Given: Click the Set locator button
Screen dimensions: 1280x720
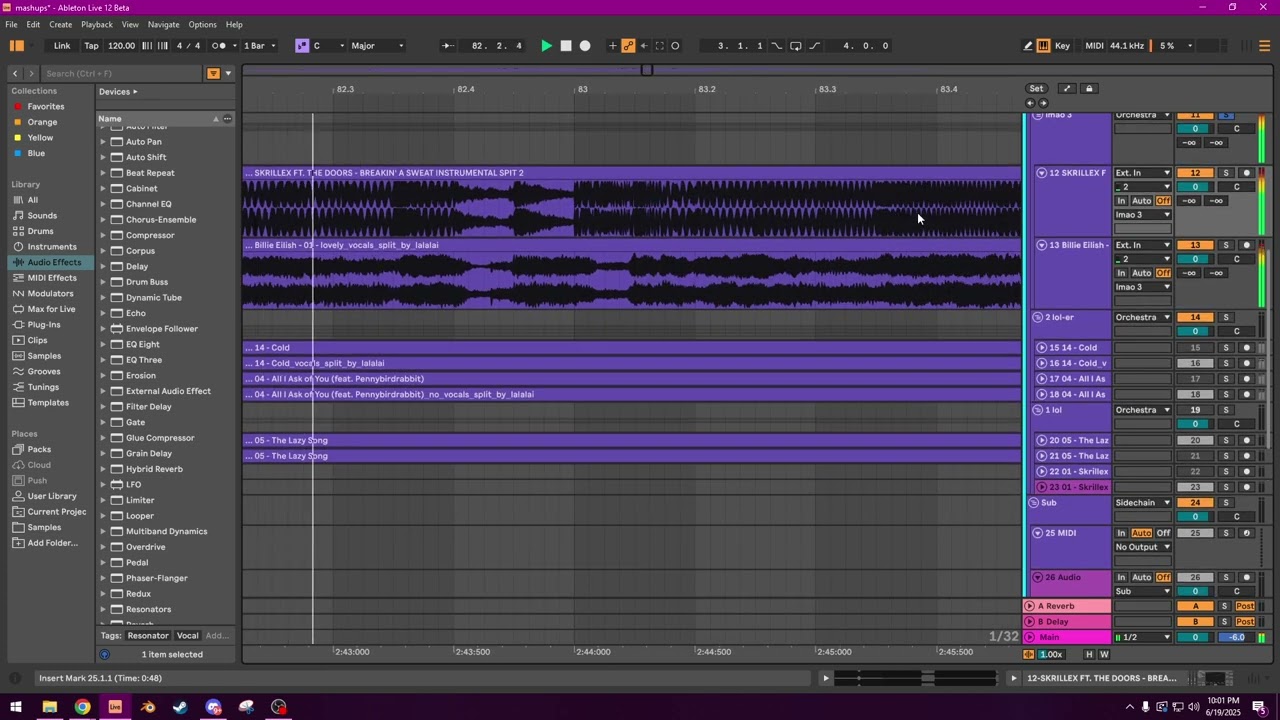Looking at the screenshot, I should point(1037,89).
